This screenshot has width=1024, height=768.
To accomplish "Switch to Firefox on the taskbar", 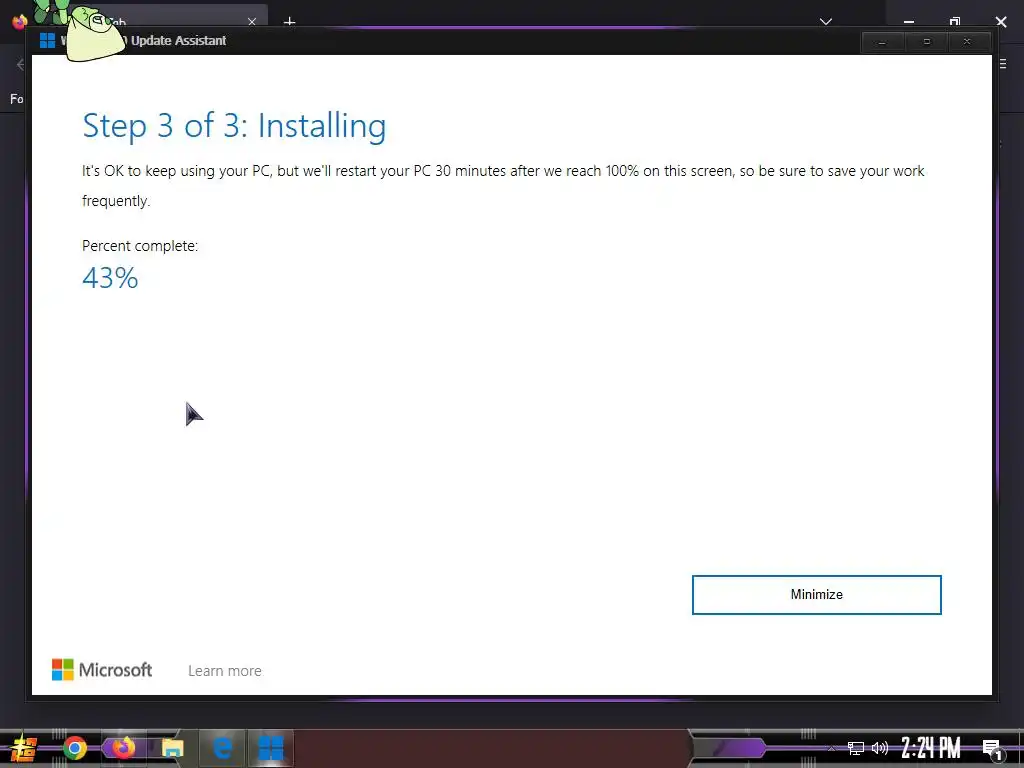I will (x=123, y=747).
